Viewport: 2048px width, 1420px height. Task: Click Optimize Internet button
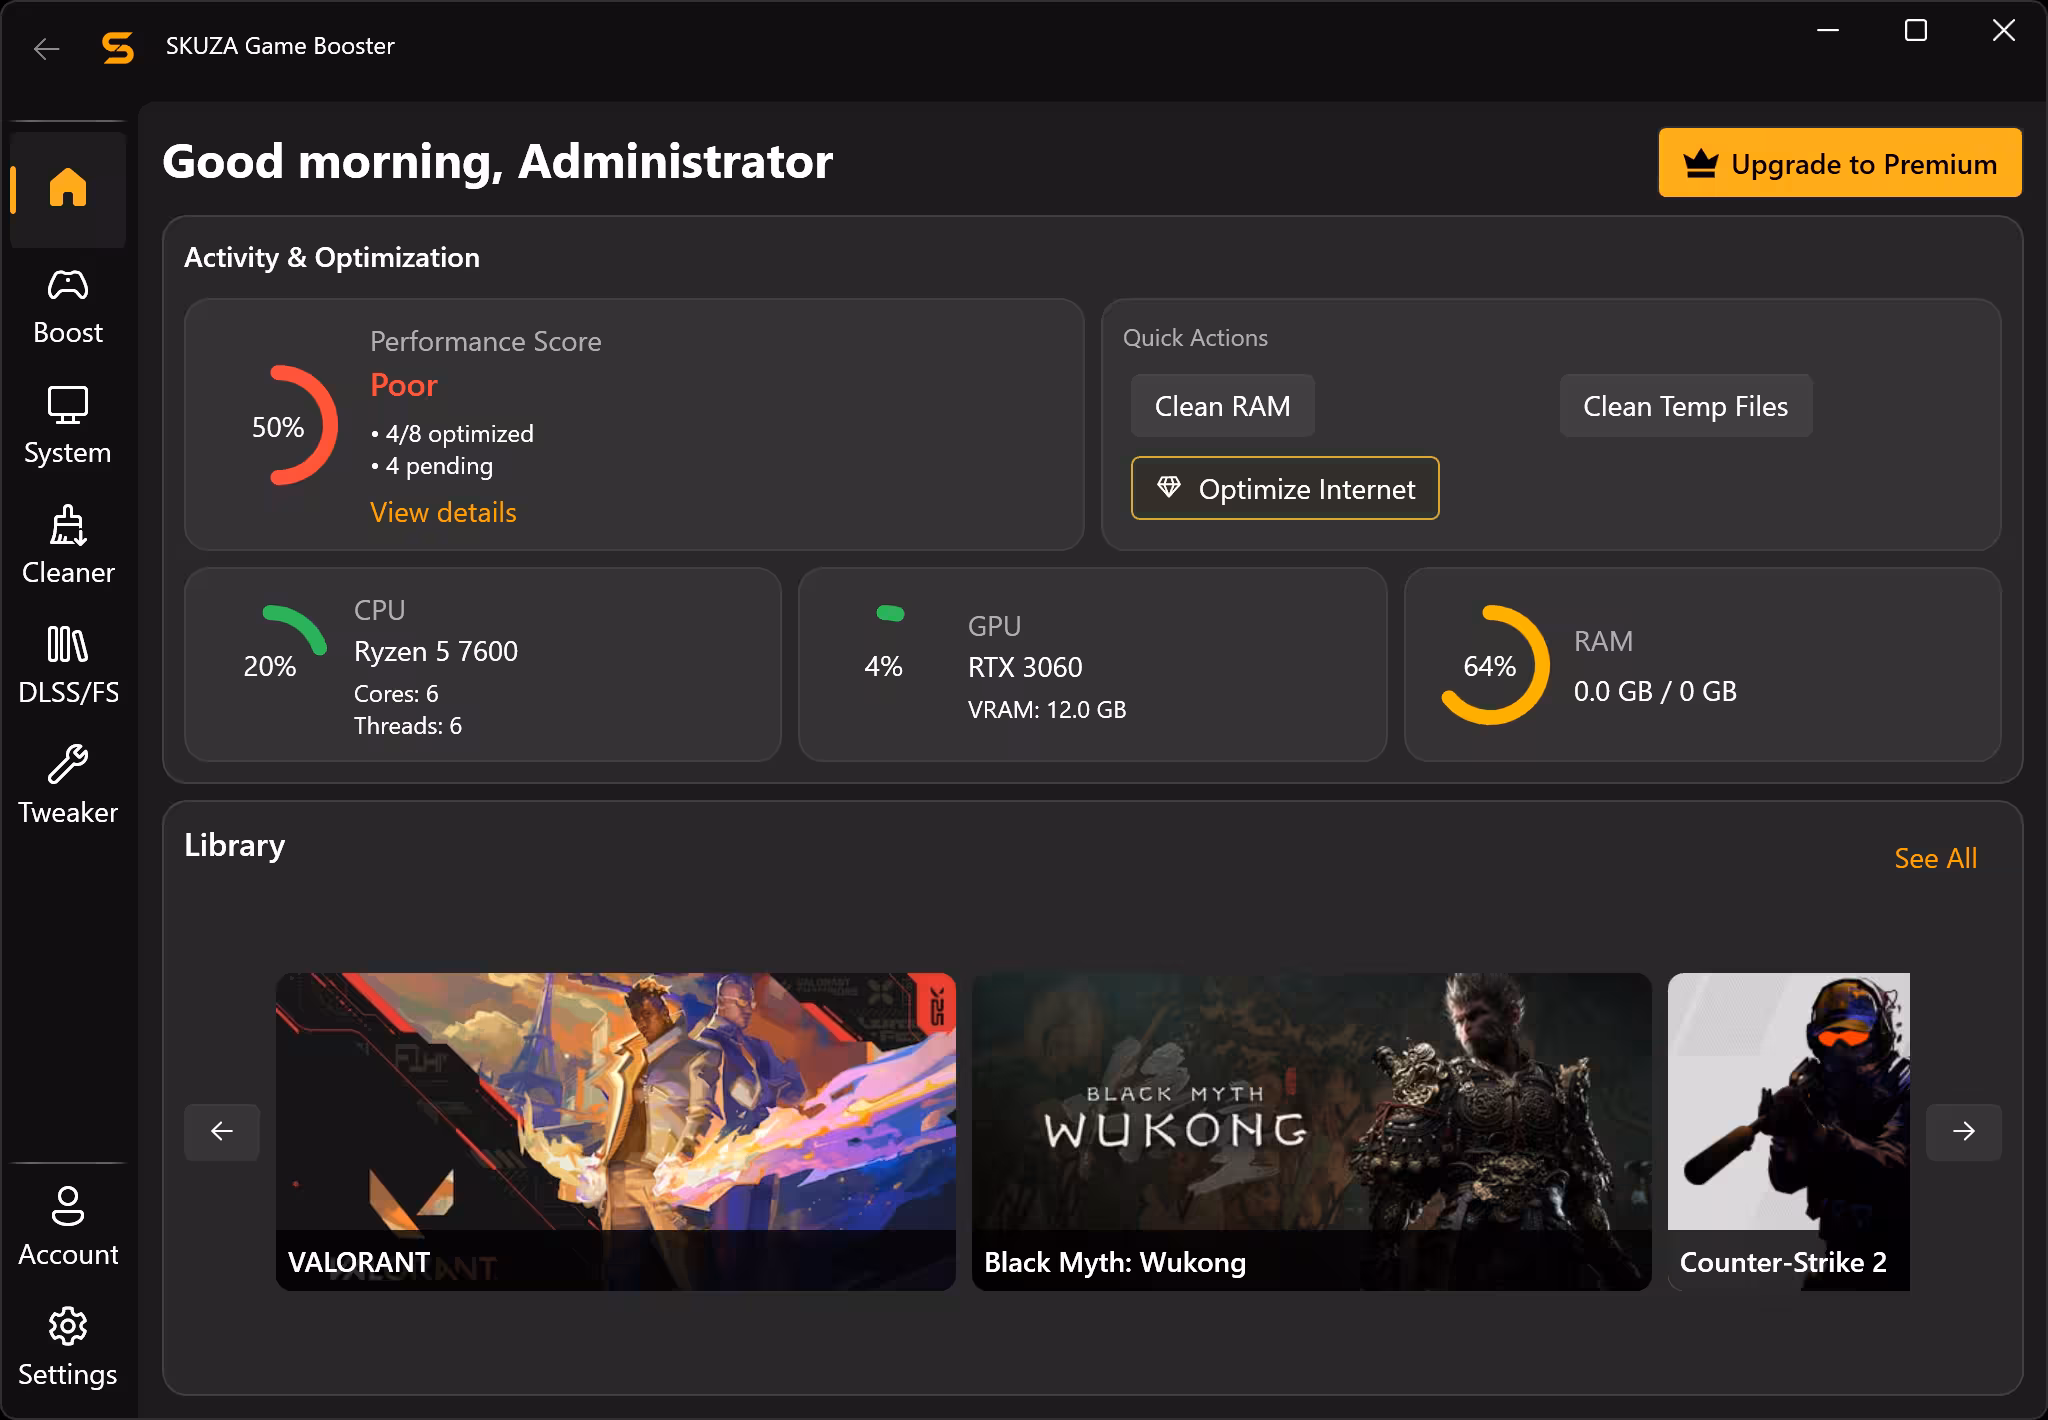[x=1285, y=488]
